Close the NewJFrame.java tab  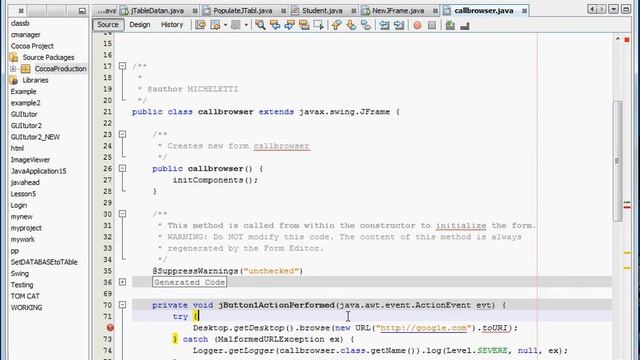point(436,11)
